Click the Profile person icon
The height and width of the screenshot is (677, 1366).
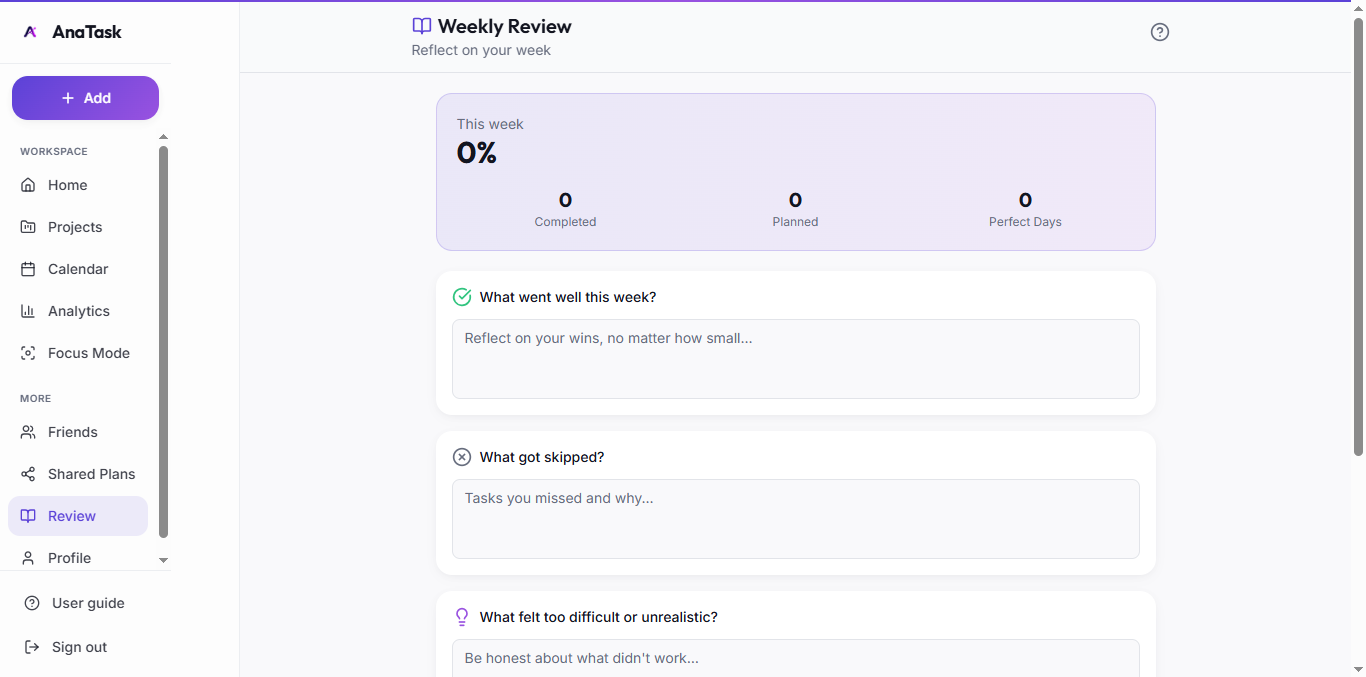coord(28,558)
